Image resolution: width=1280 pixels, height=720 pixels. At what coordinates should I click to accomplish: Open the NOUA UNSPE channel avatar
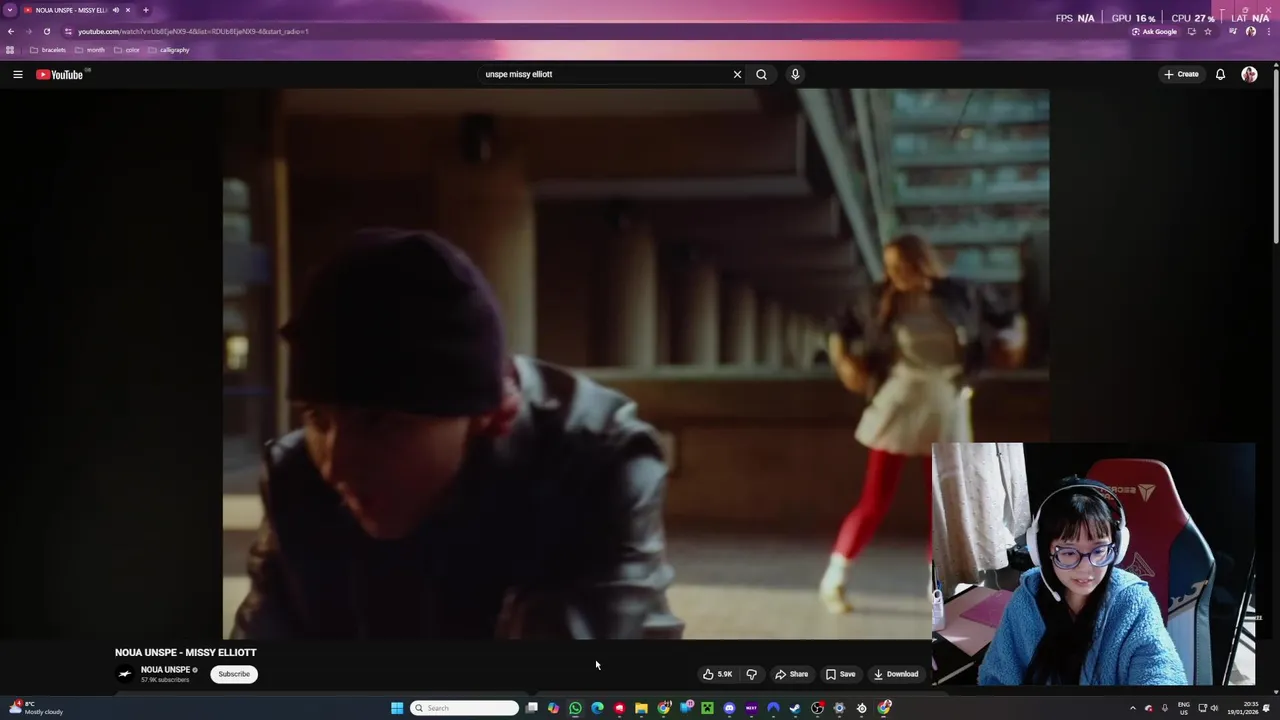click(125, 674)
